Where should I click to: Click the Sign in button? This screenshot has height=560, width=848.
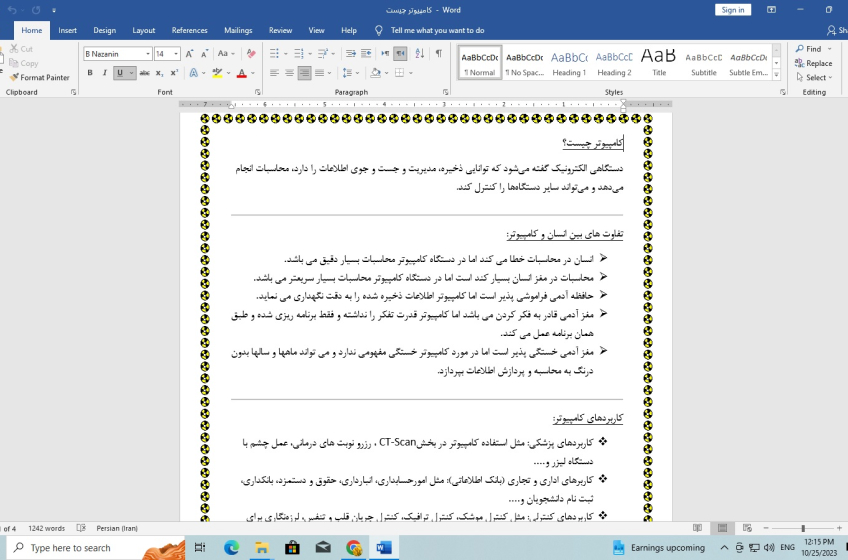[732, 10]
